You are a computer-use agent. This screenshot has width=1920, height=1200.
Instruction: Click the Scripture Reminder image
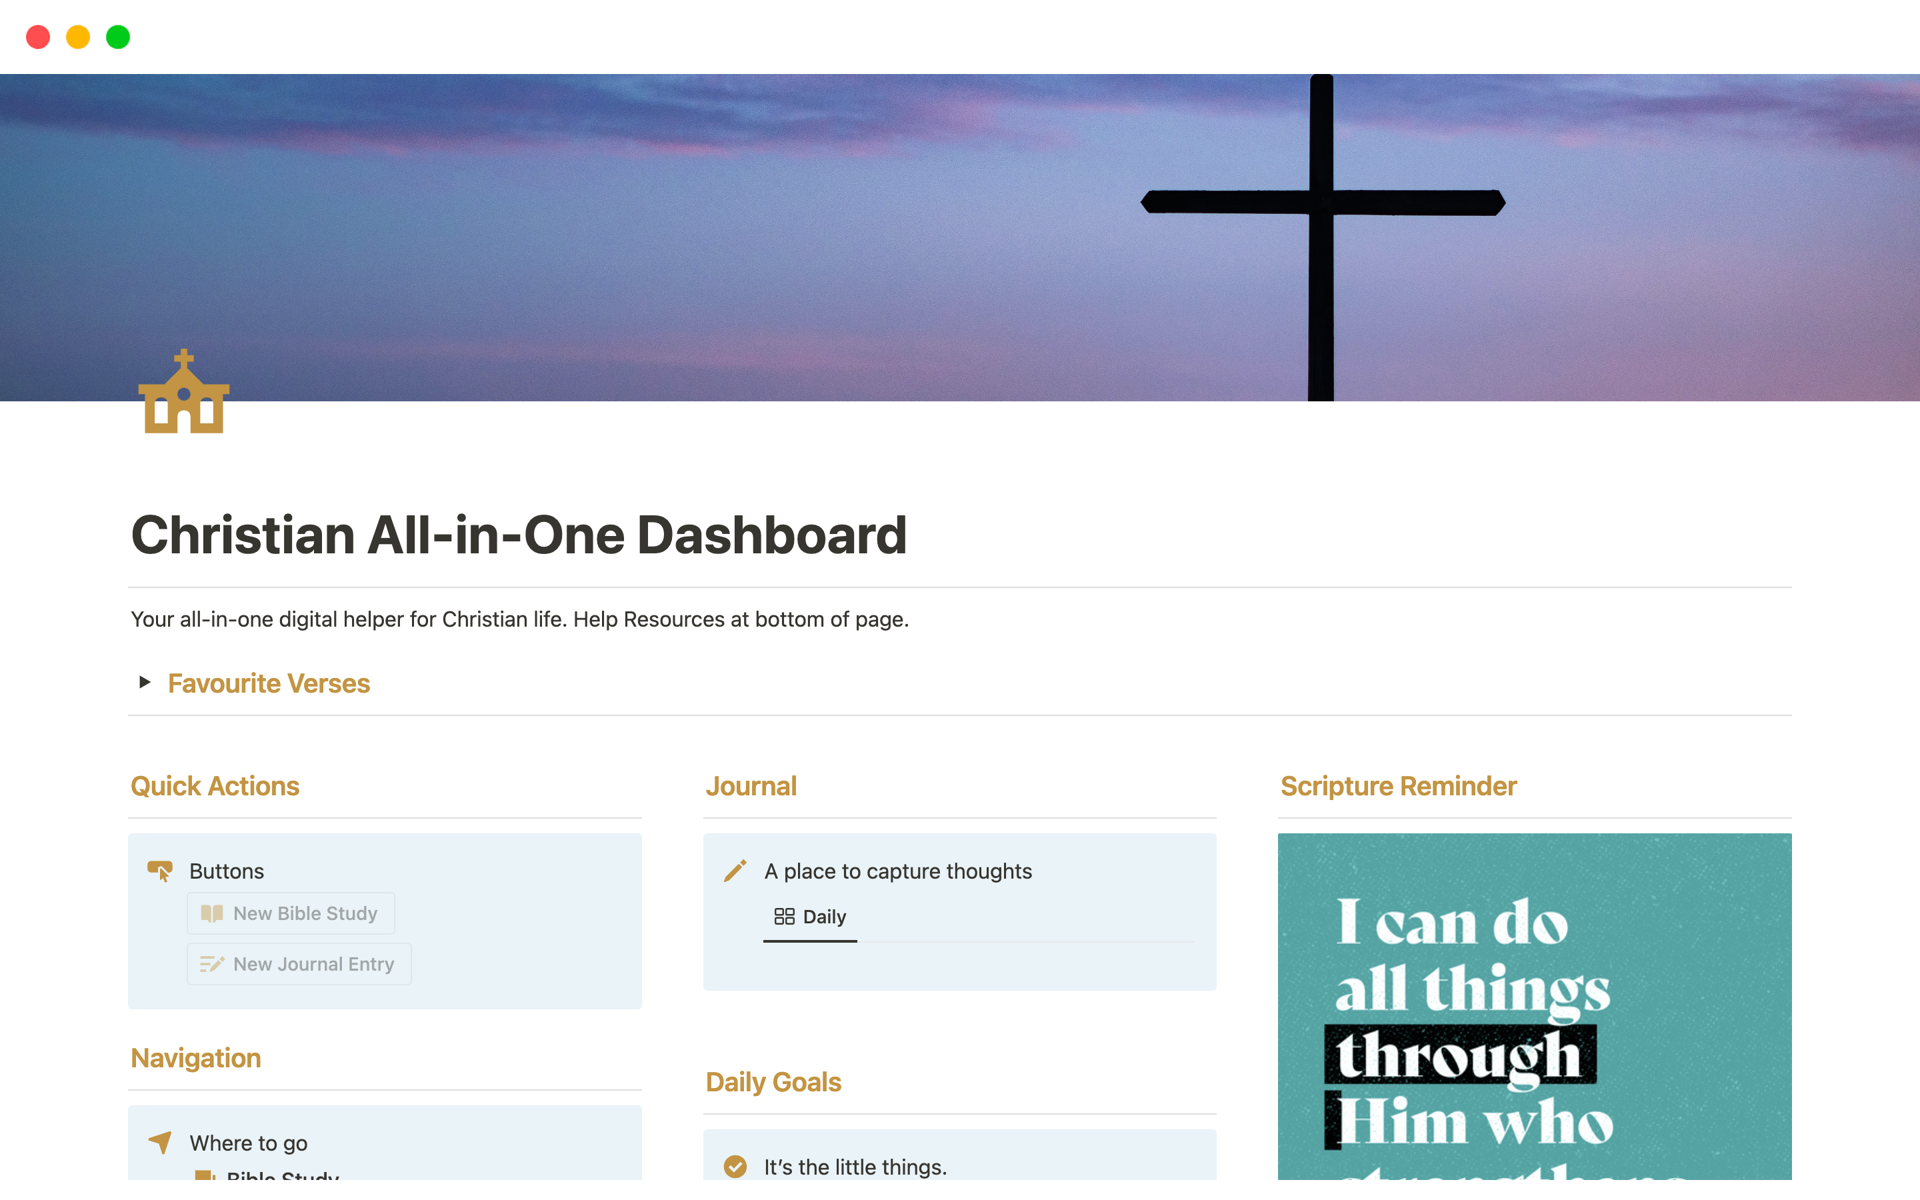[1534, 1010]
